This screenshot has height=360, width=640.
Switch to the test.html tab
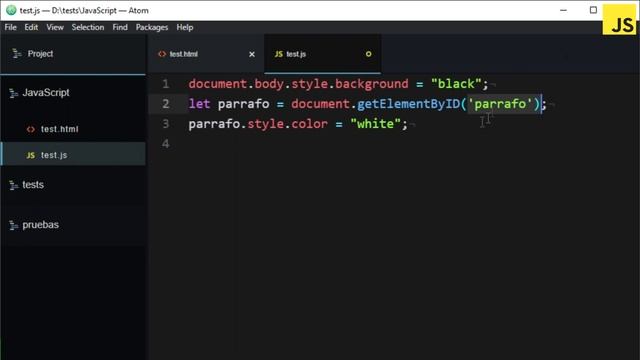point(206,54)
